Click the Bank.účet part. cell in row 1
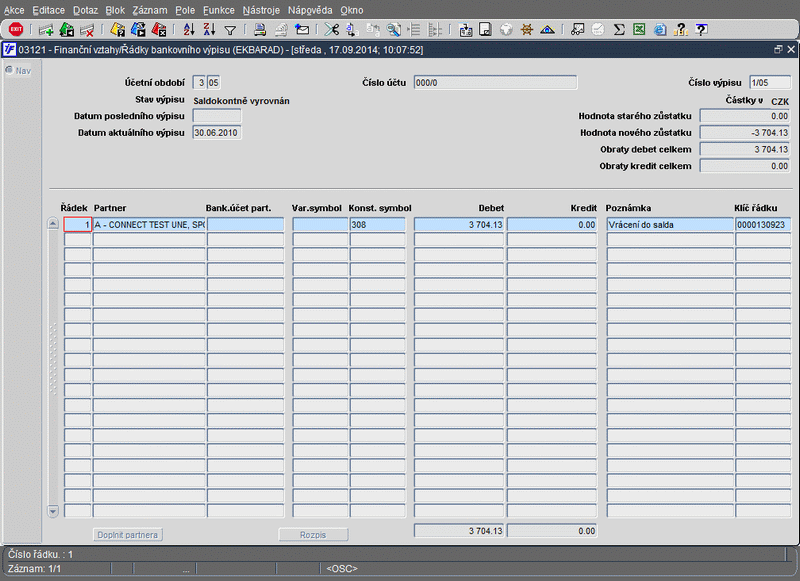Image resolution: width=800 pixels, height=581 pixels. 245,224
